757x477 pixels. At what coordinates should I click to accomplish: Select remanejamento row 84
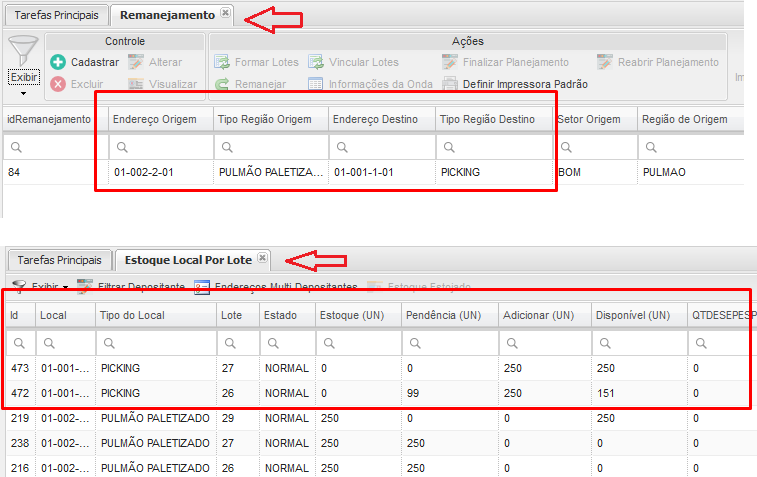pyautogui.click(x=374, y=172)
